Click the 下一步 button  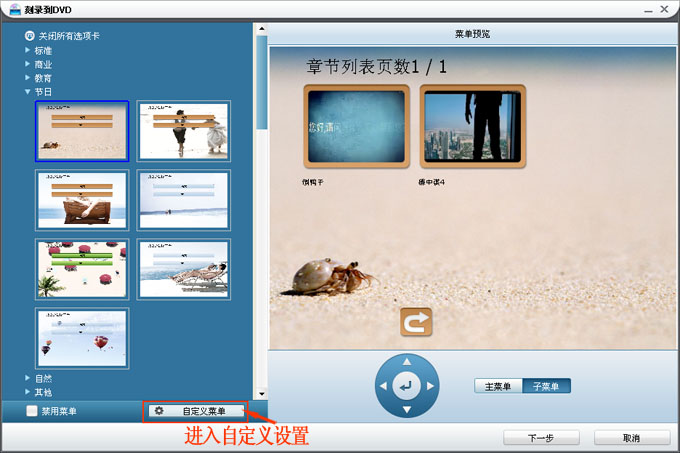click(541, 438)
